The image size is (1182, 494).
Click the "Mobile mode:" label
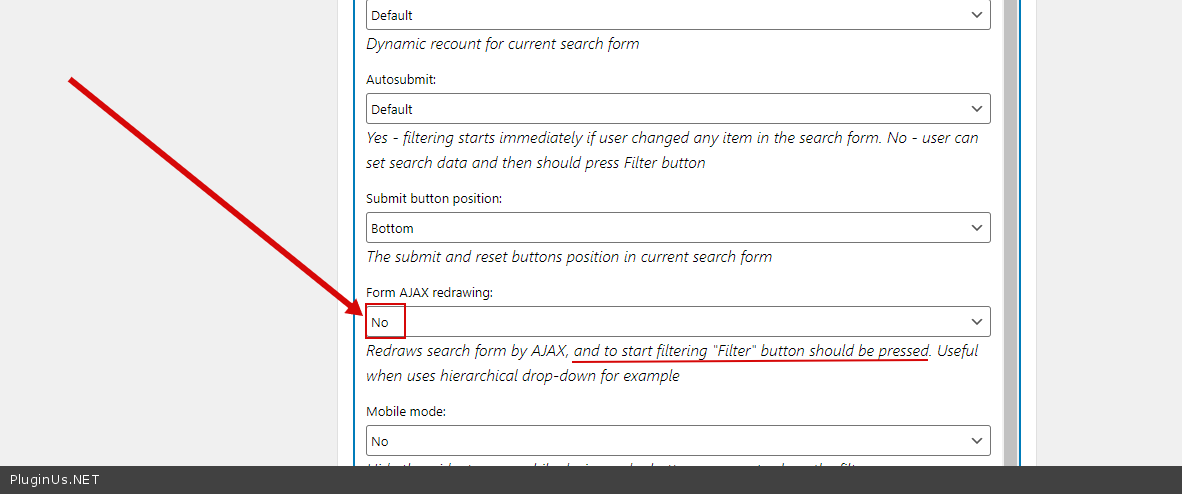click(406, 412)
